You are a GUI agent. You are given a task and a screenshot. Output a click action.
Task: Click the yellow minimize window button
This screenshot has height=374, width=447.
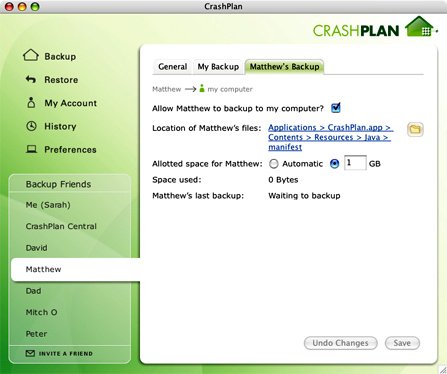pos(22,6)
